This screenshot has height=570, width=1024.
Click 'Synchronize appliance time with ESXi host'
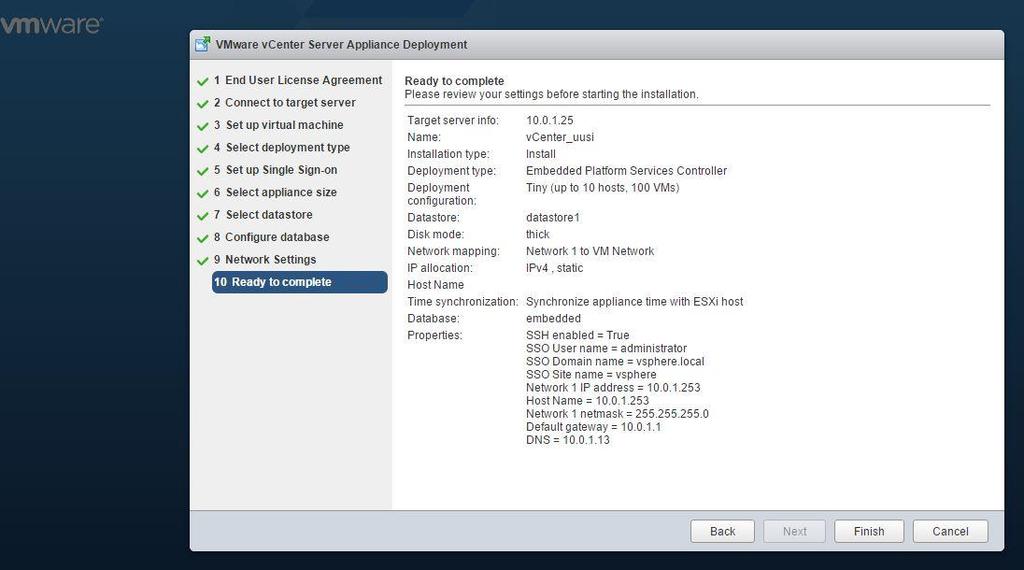pyautogui.click(x=634, y=302)
